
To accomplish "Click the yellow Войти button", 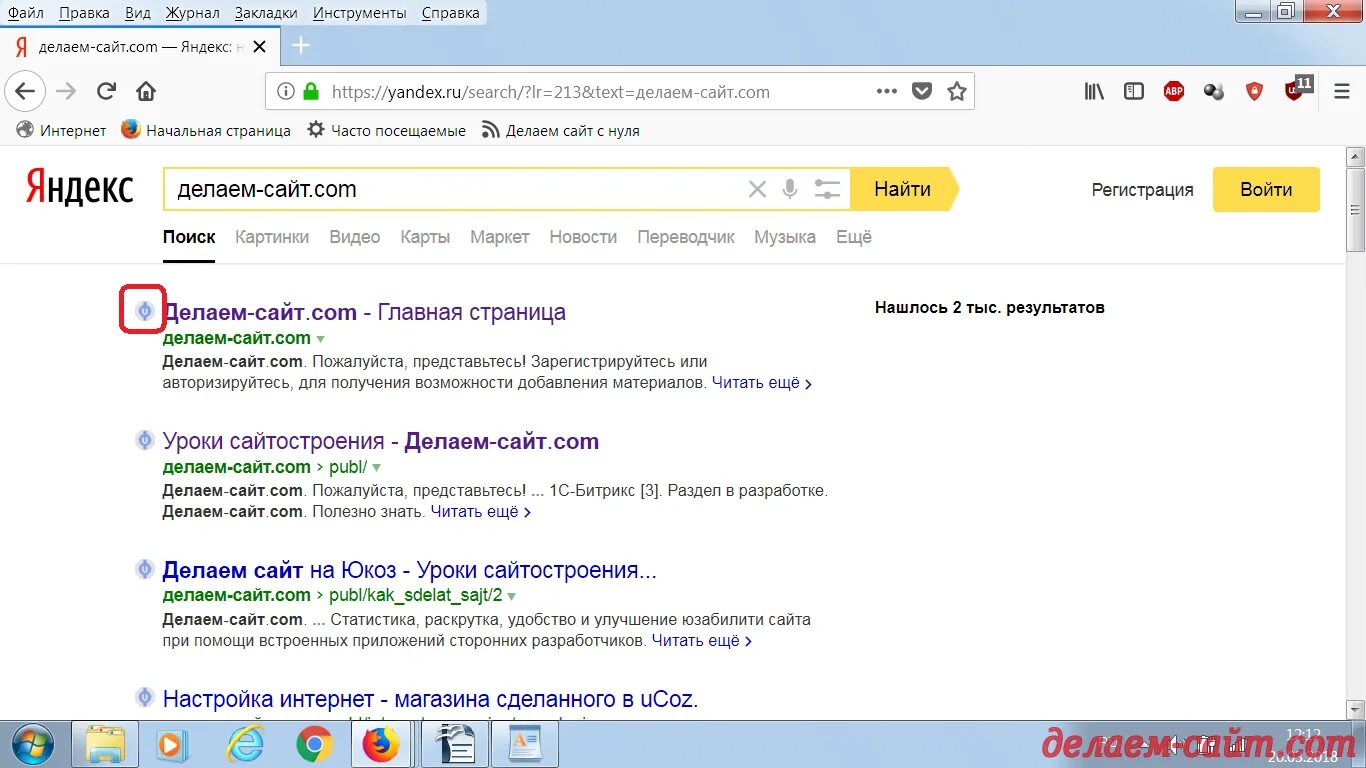I will (1266, 189).
